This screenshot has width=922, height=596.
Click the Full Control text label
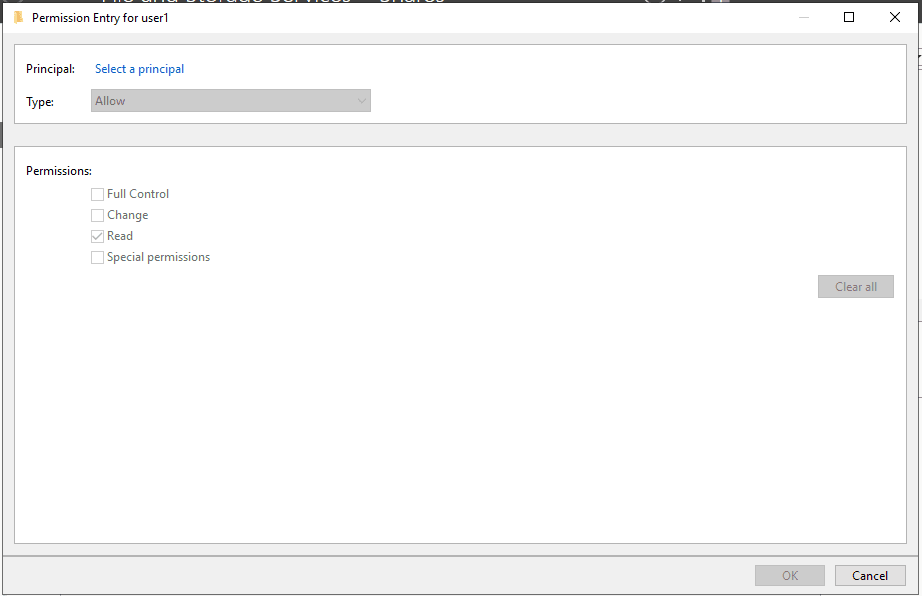(138, 194)
